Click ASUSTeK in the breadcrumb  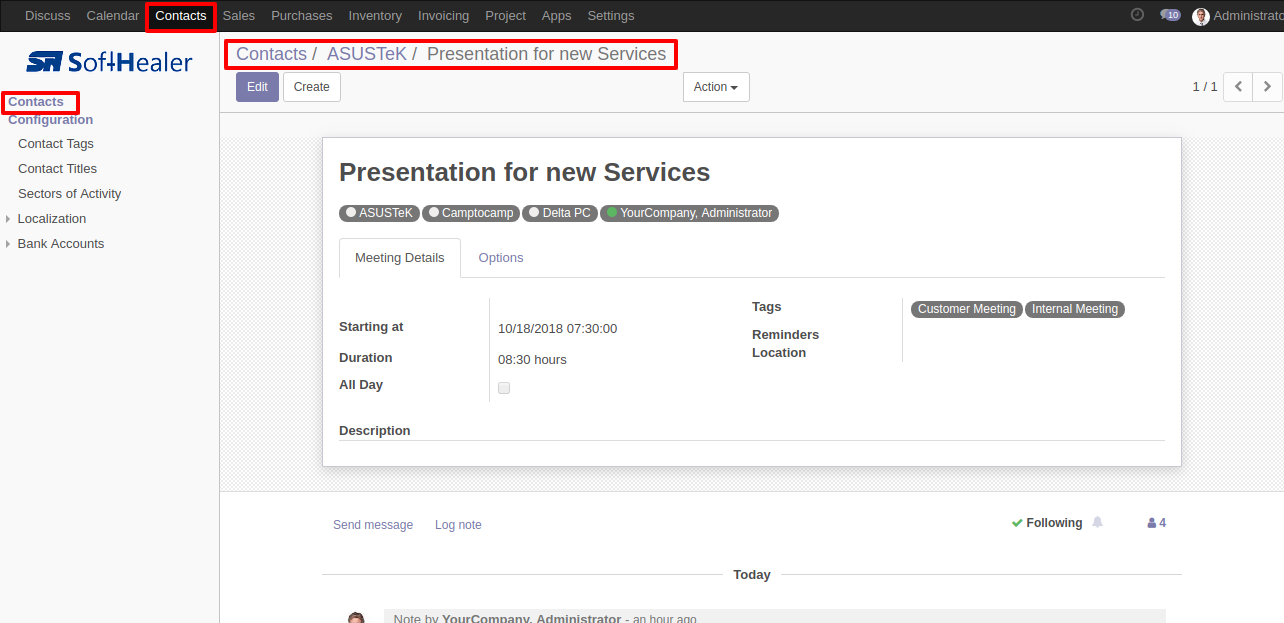click(x=367, y=54)
